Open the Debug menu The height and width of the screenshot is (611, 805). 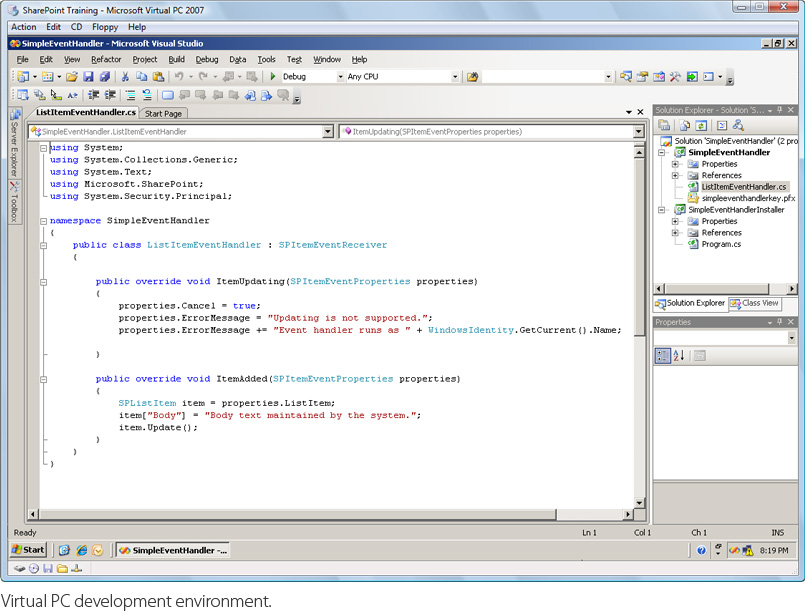pos(207,60)
